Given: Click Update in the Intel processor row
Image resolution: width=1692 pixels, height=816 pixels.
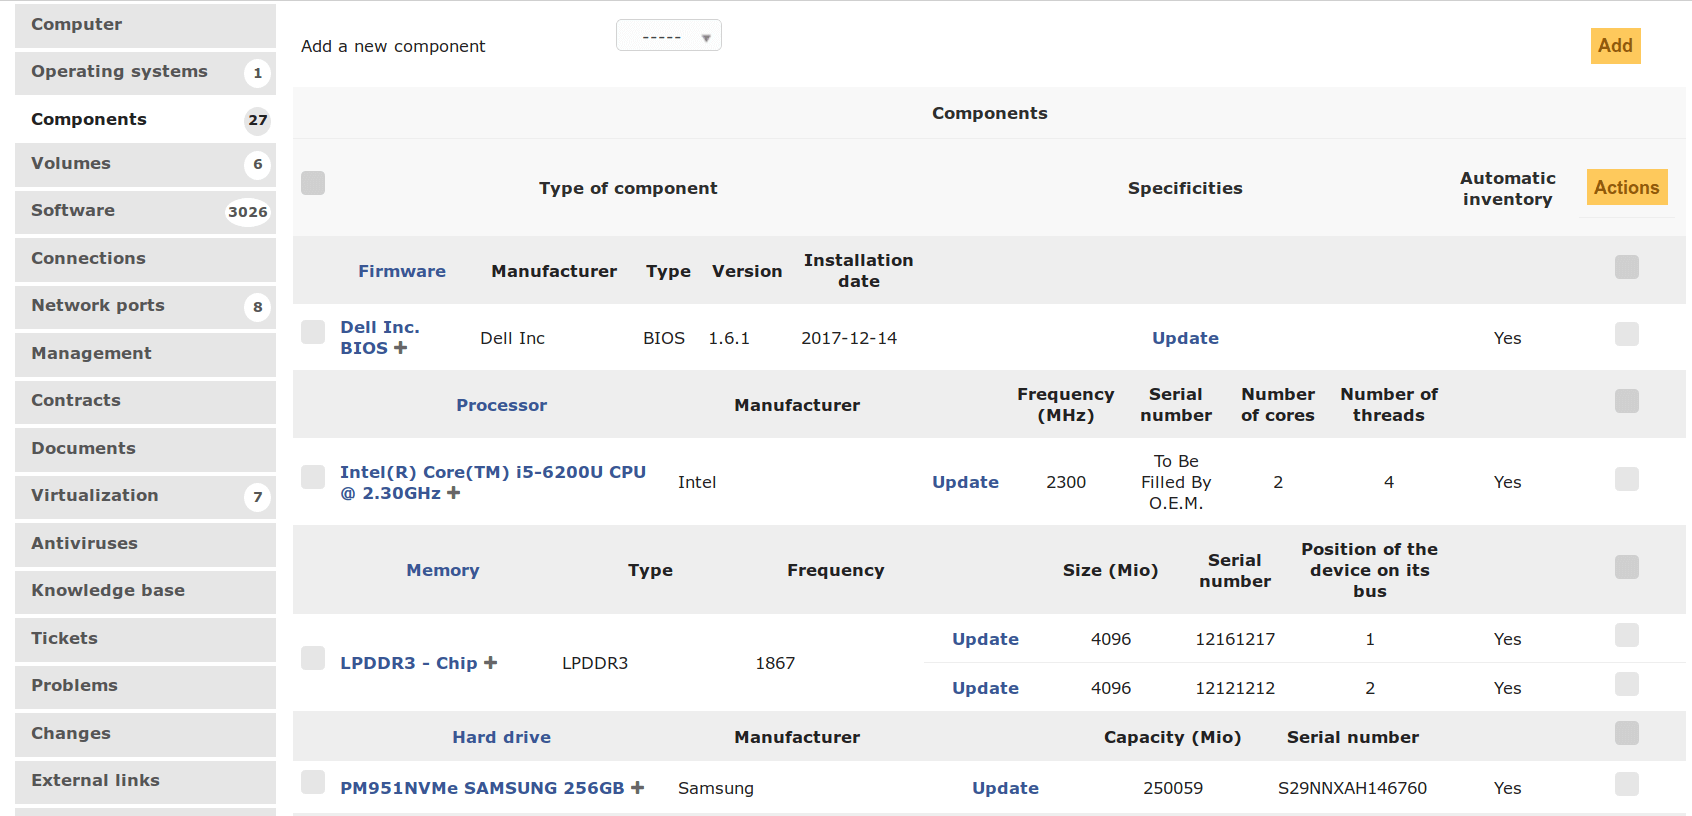Looking at the screenshot, I should [965, 482].
